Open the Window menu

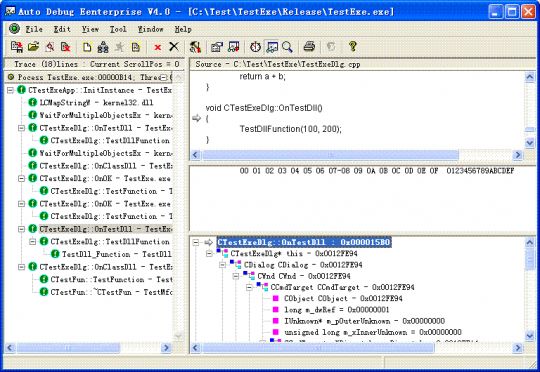tap(150, 29)
